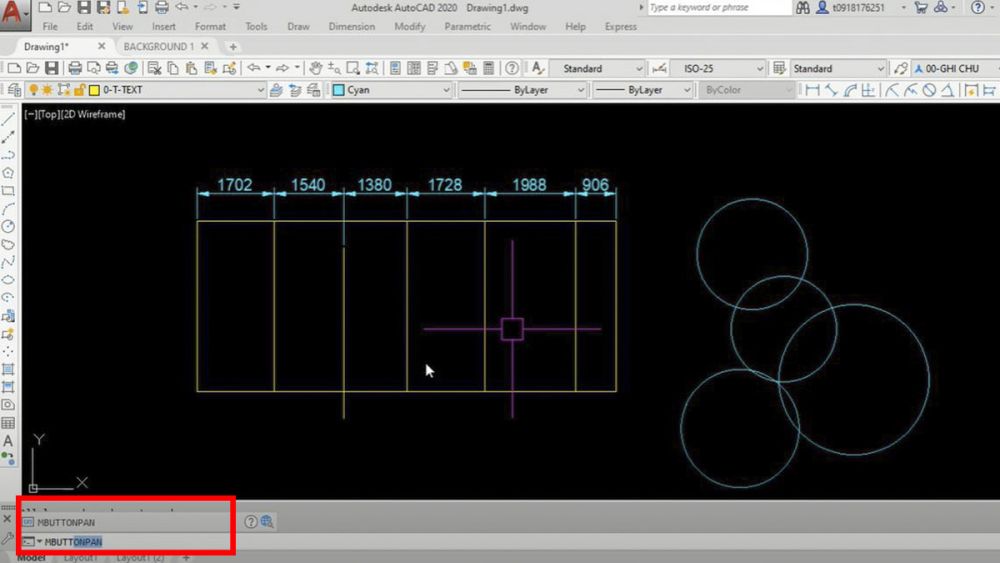Viewport: 1000px width, 563px height.
Task: Click the Copy to clipboard icon
Action: pos(173,68)
